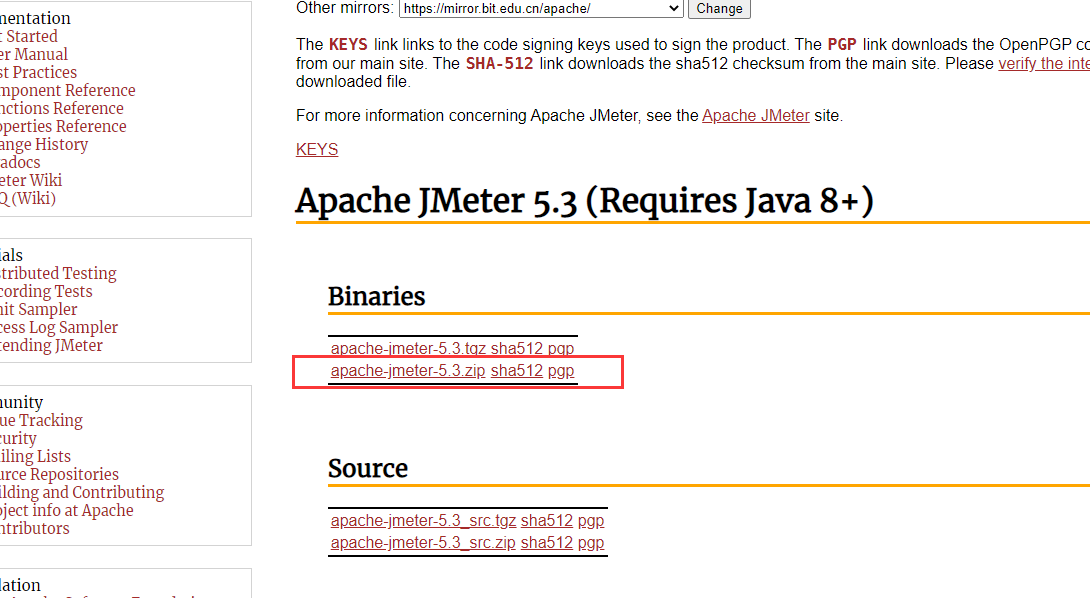Open Source Repositories community link
The image size is (1090, 598).
point(59,474)
